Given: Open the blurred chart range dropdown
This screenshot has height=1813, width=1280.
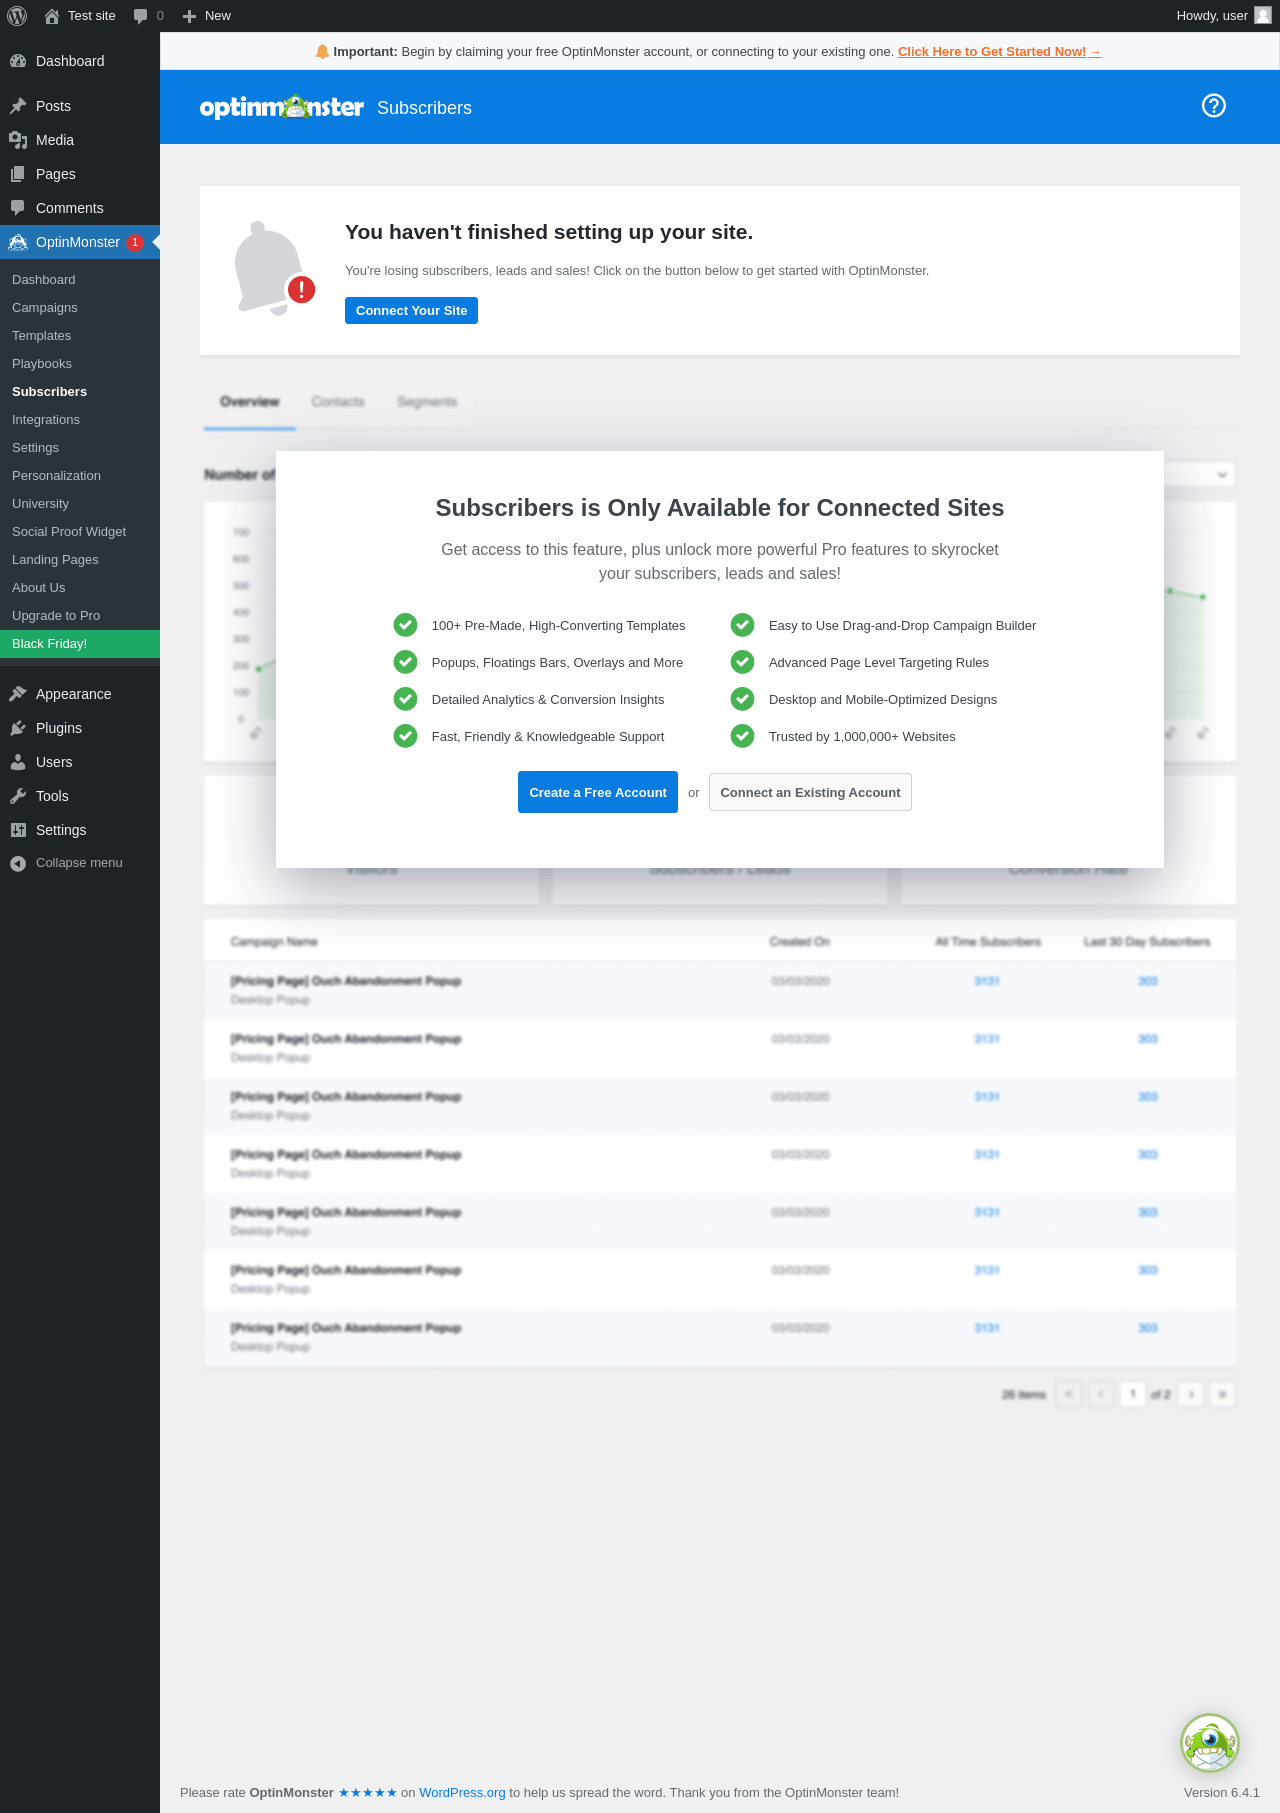Looking at the screenshot, I should pyautogui.click(x=1200, y=474).
